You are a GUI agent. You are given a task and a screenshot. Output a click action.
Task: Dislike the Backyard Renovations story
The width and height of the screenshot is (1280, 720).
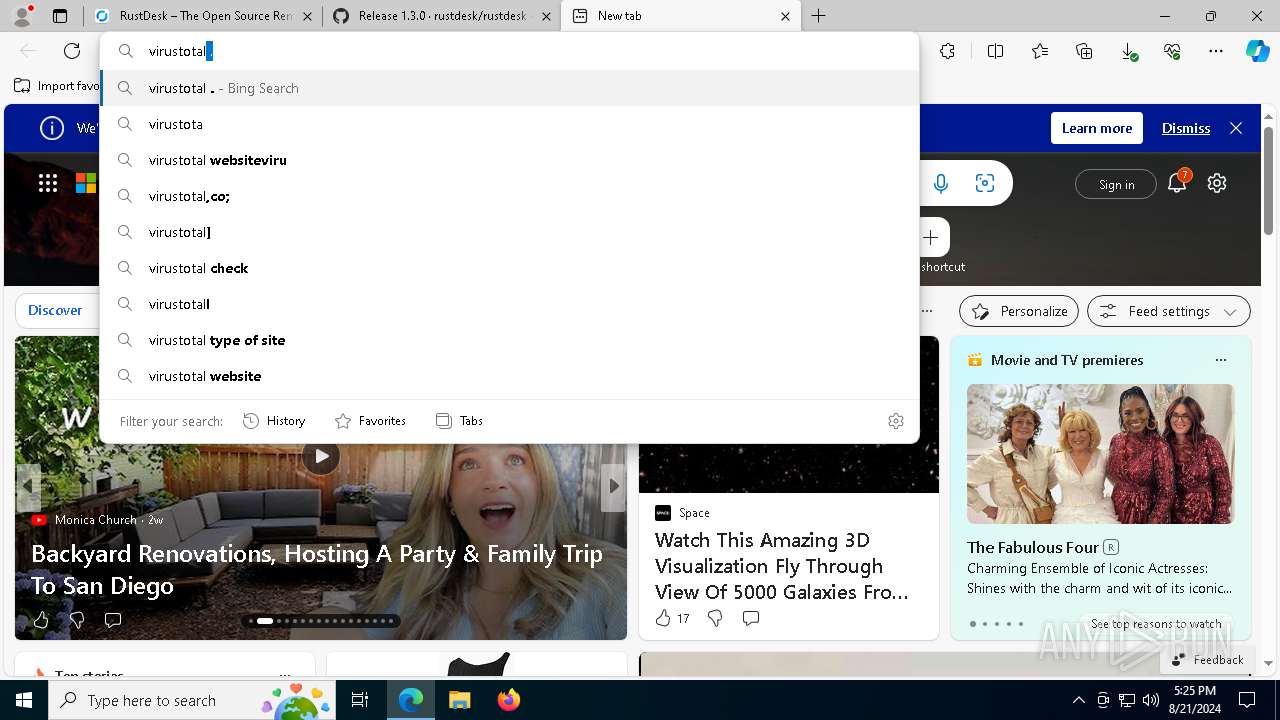(77, 620)
